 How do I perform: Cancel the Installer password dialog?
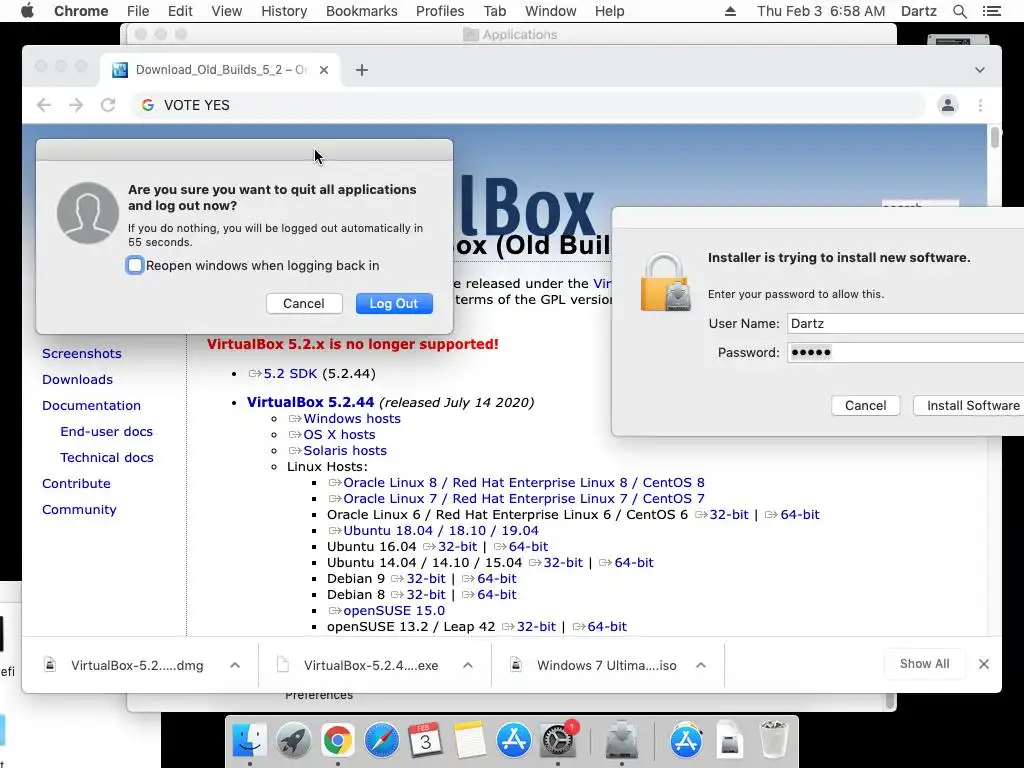[x=865, y=406]
